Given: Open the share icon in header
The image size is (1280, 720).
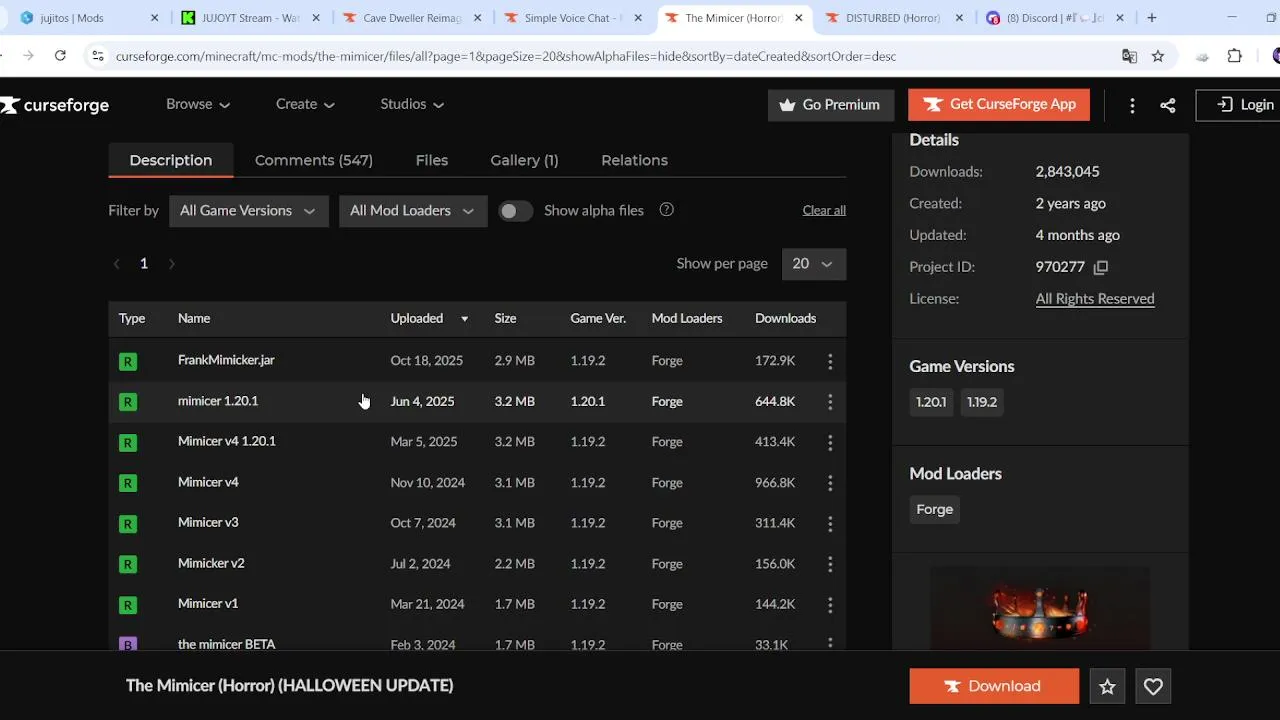Looking at the screenshot, I should [x=1167, y=105].
